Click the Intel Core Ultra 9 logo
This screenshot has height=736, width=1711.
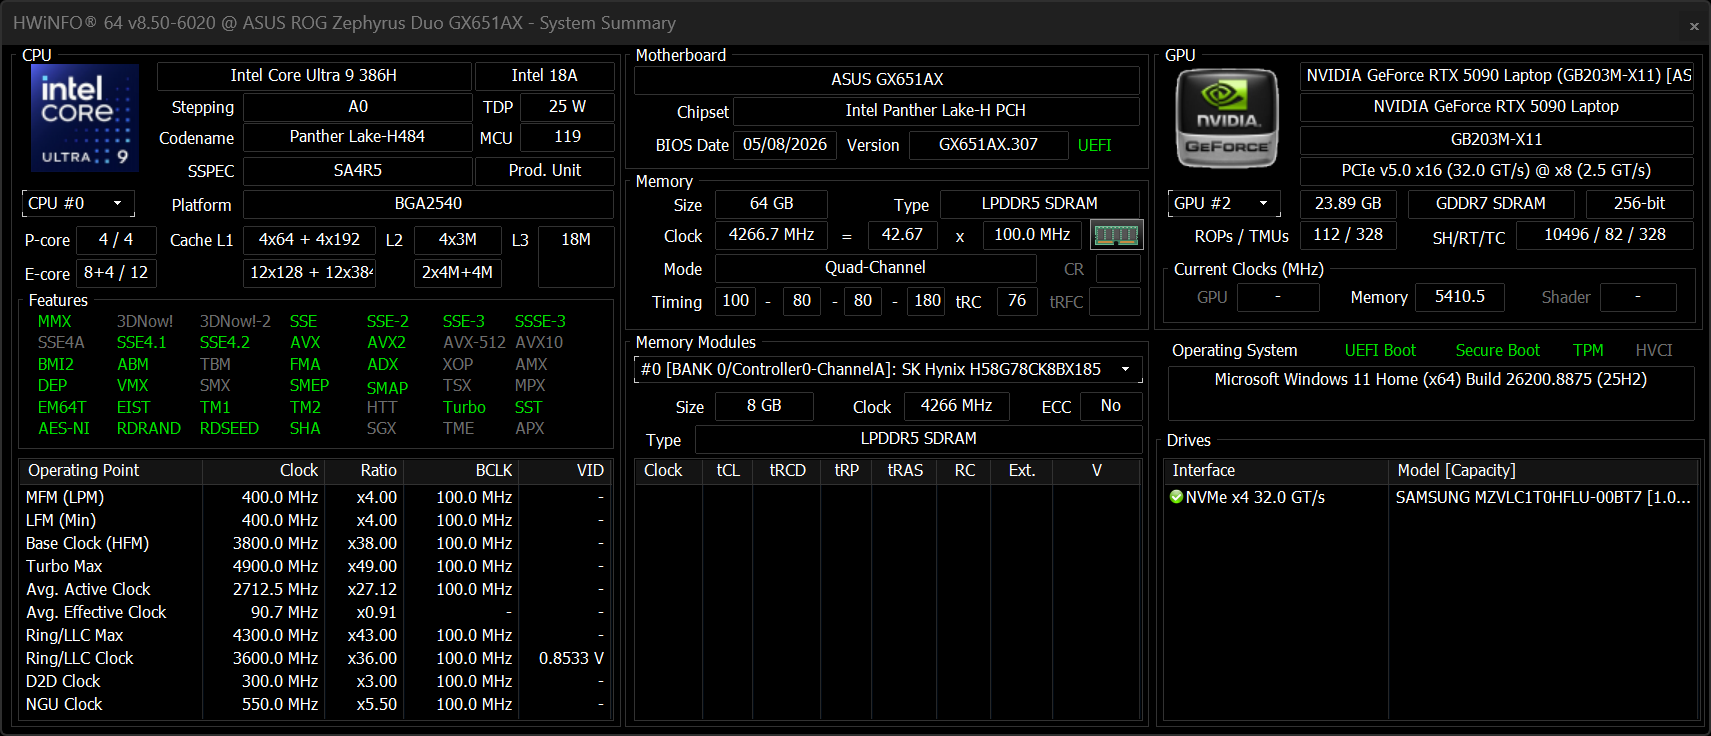[85, 118]
